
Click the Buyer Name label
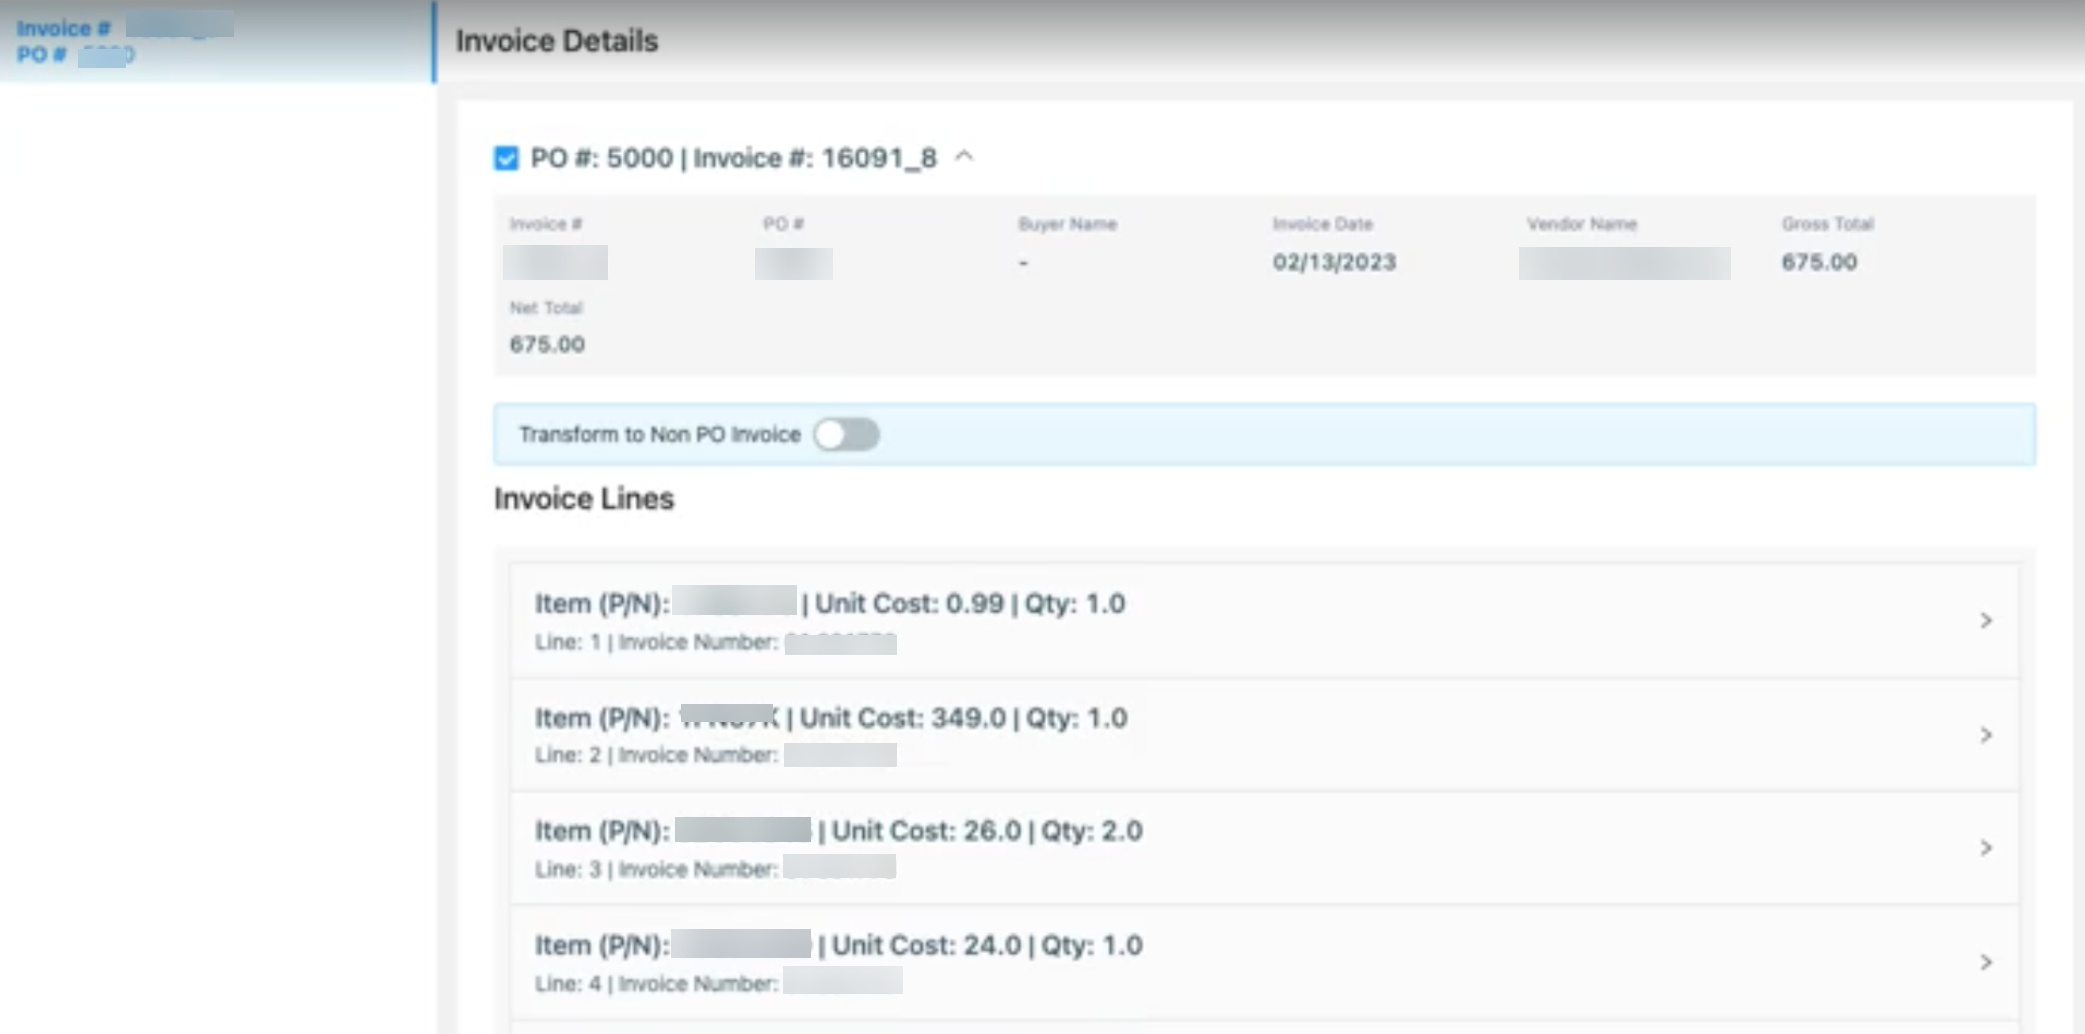pos(1067,224)
